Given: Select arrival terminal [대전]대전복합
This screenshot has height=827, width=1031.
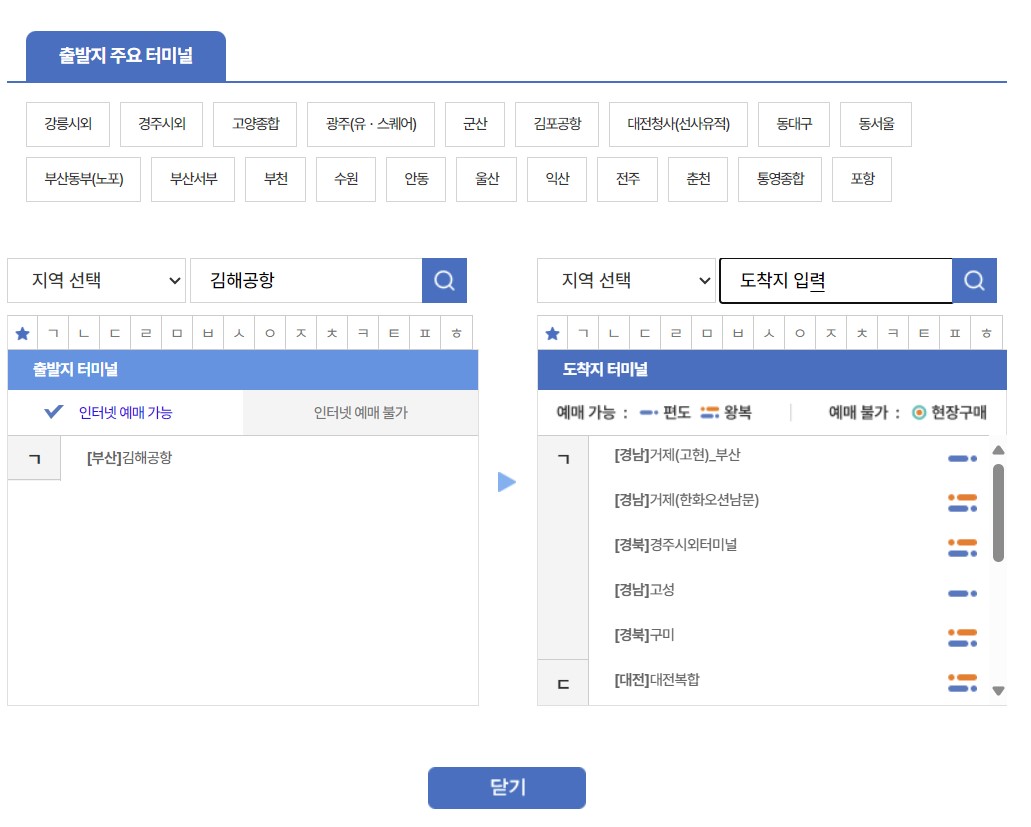Looking at the screenshot, I should click(x=657, y=680).
